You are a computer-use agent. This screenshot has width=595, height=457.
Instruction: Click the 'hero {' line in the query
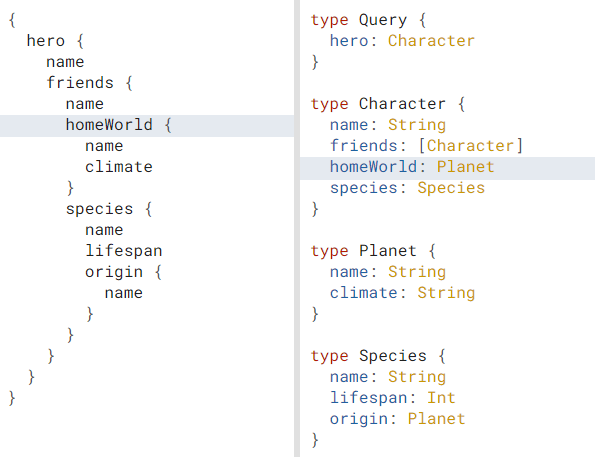55,41
